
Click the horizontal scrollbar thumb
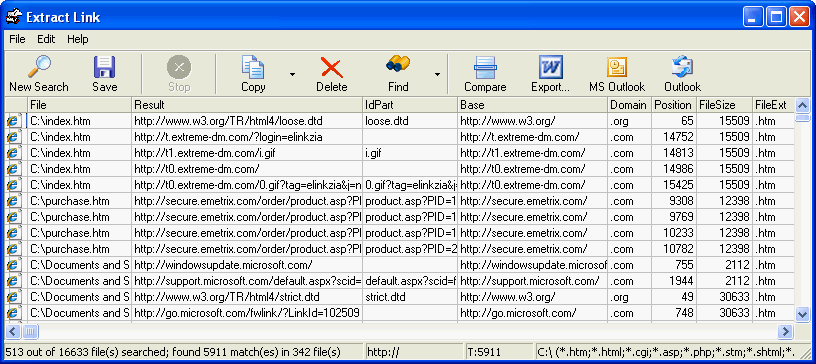[30, 331]
